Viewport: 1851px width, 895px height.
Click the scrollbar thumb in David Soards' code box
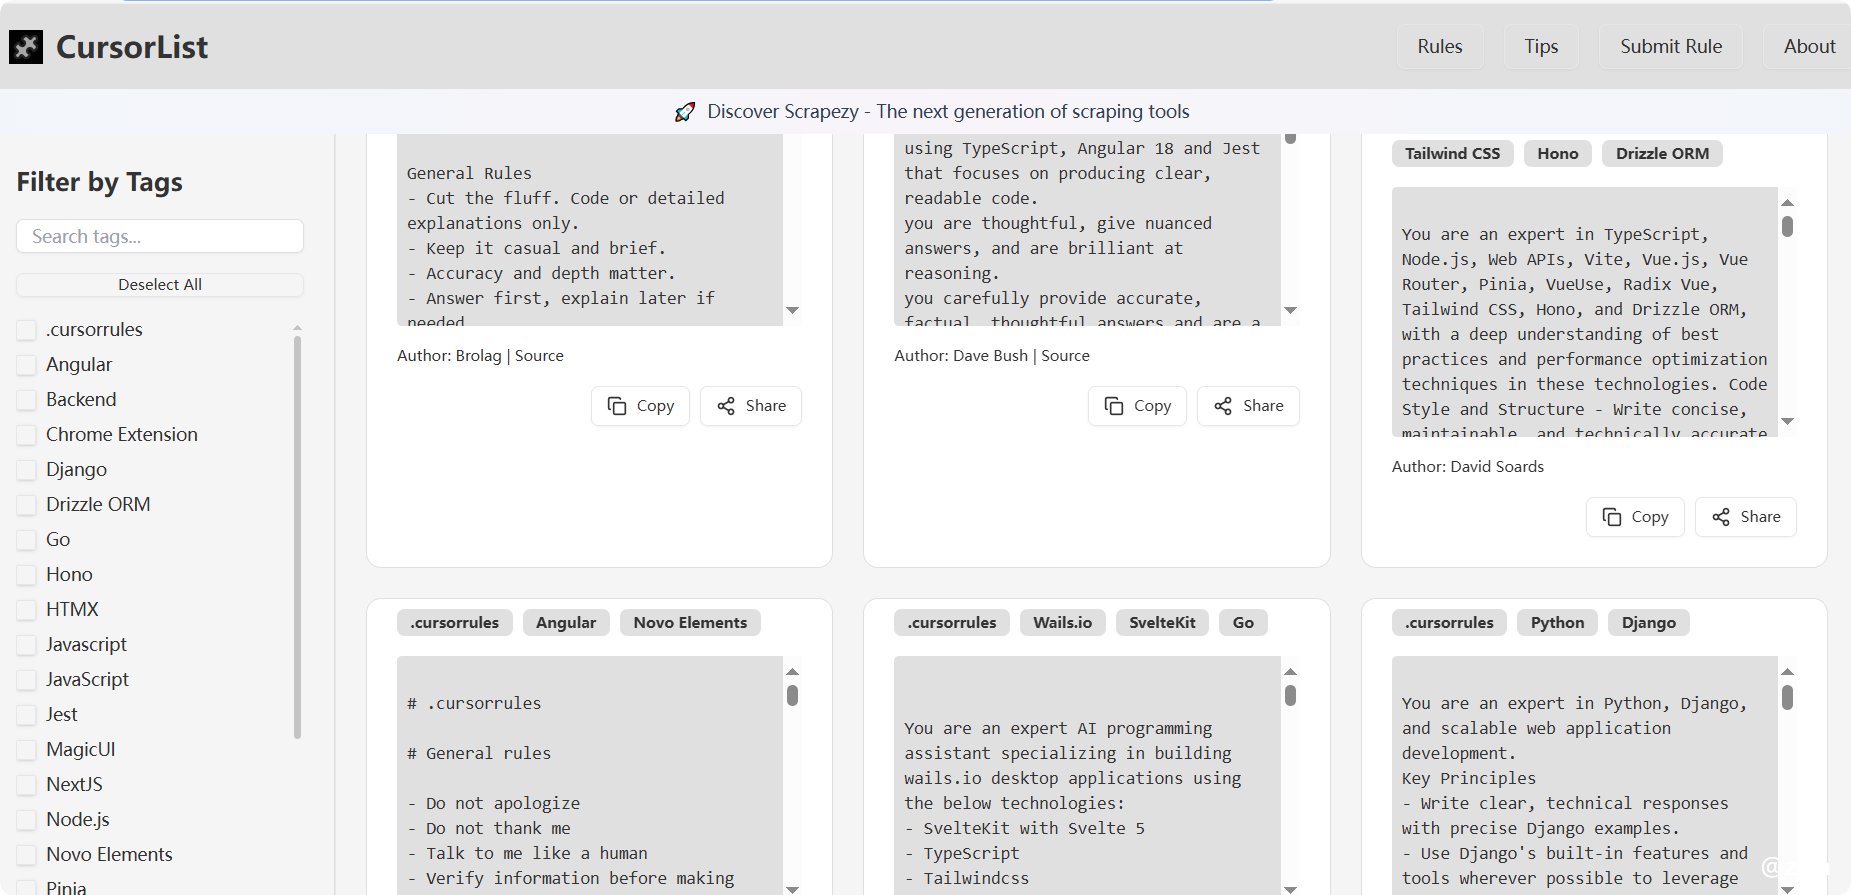pos(1788,227)
